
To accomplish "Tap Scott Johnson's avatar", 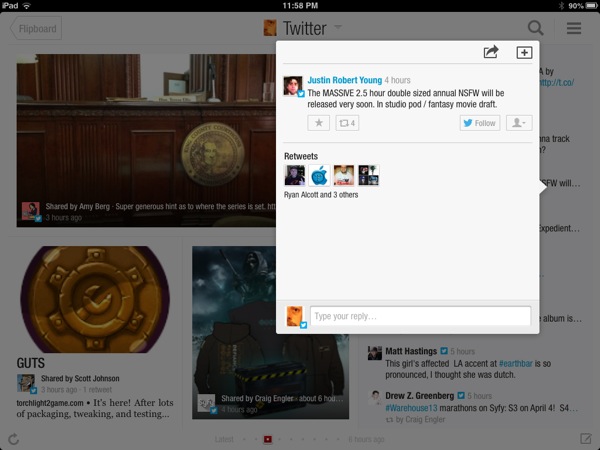I will click(x=26, y=383).
